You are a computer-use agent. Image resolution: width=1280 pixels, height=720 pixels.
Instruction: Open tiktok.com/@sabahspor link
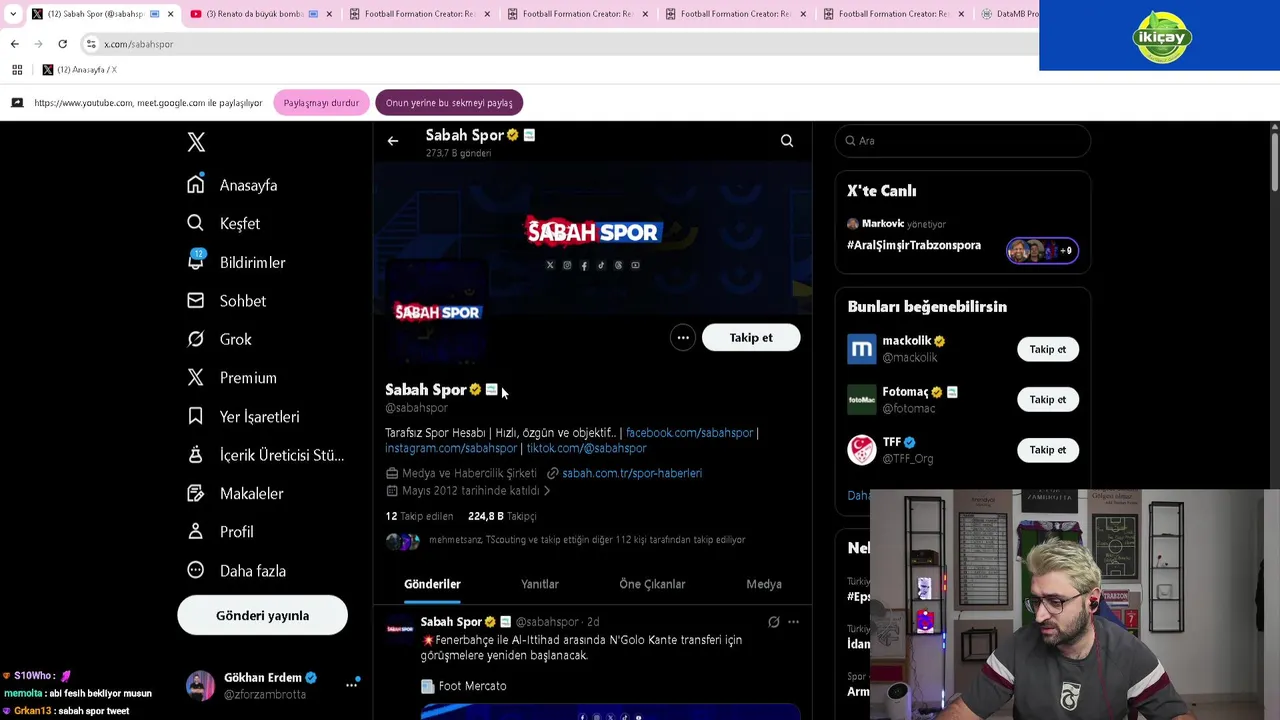click(x=586, y=448)
